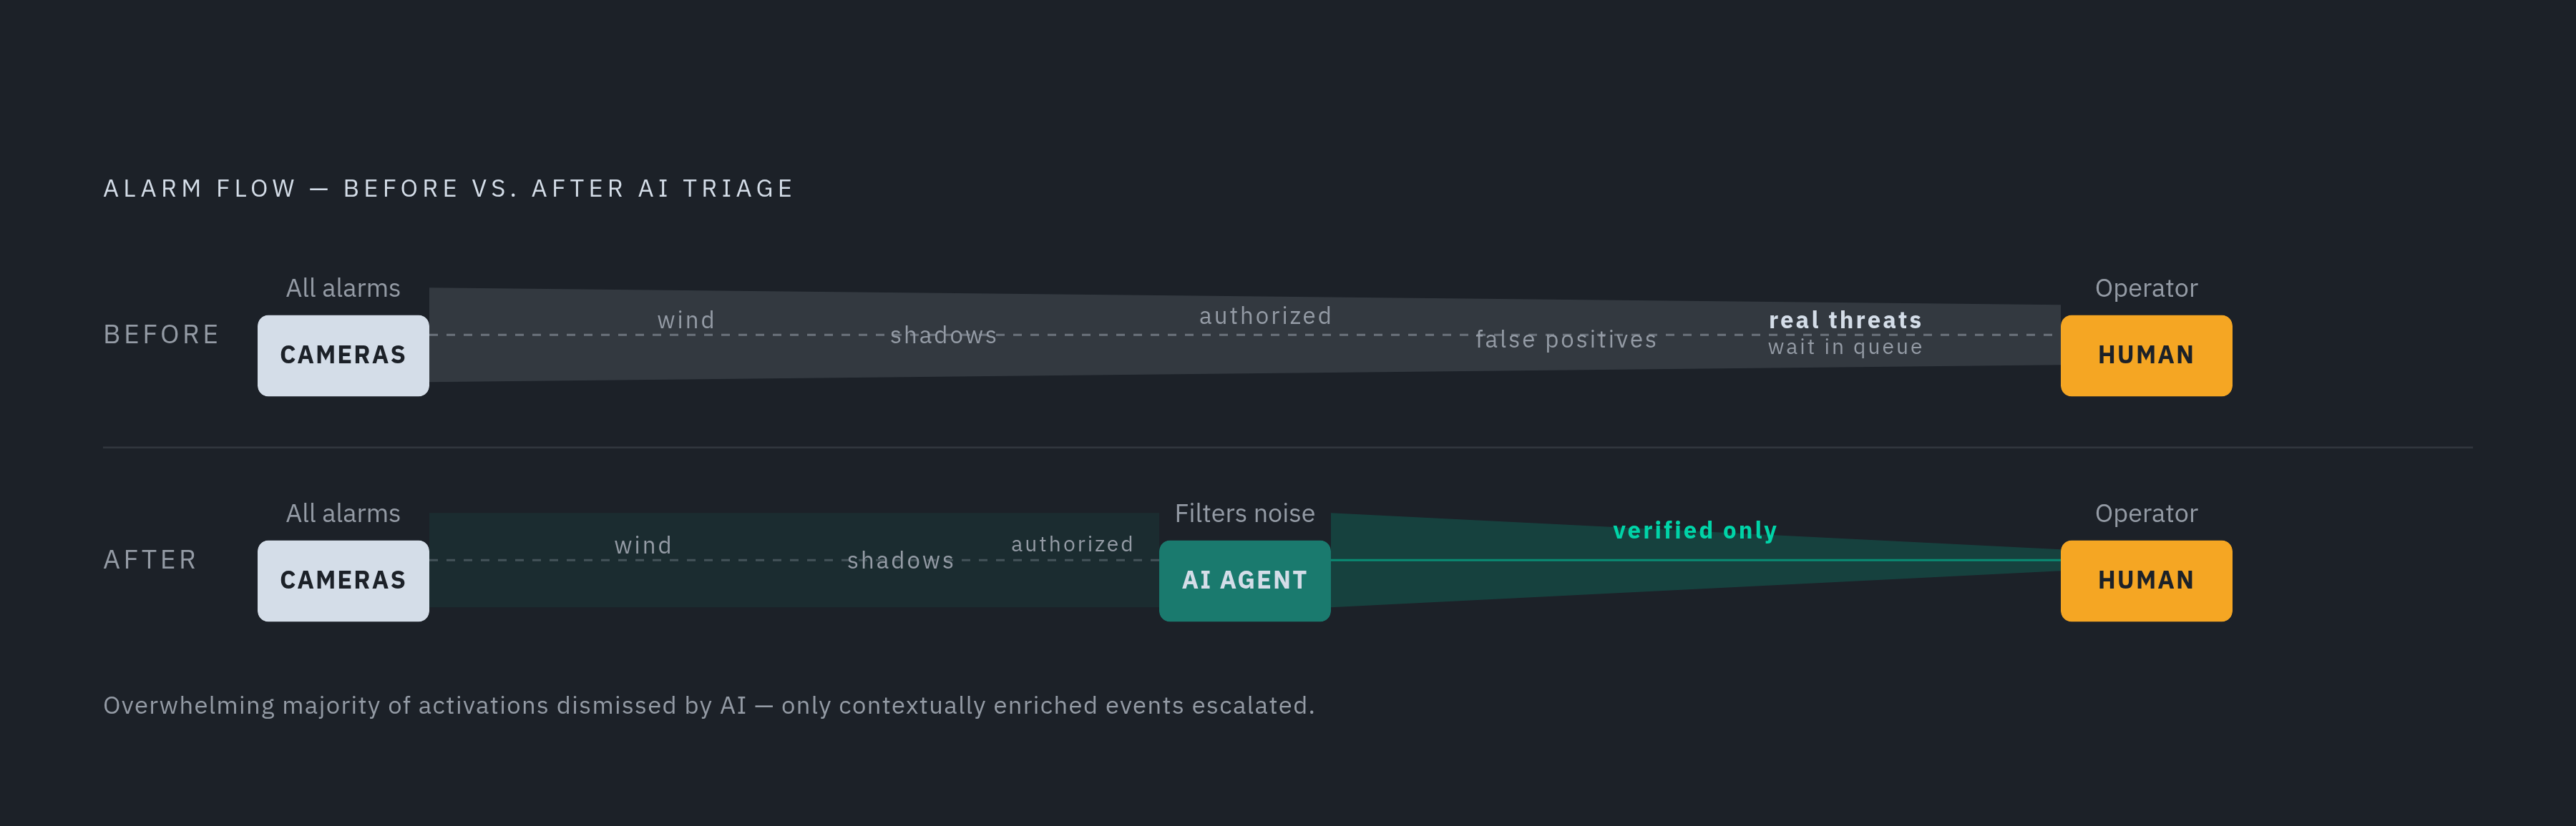The width and height of the screenshot is (2576, 826).
Task: Click the AI AGENT box
Action: click(1244, 580)
